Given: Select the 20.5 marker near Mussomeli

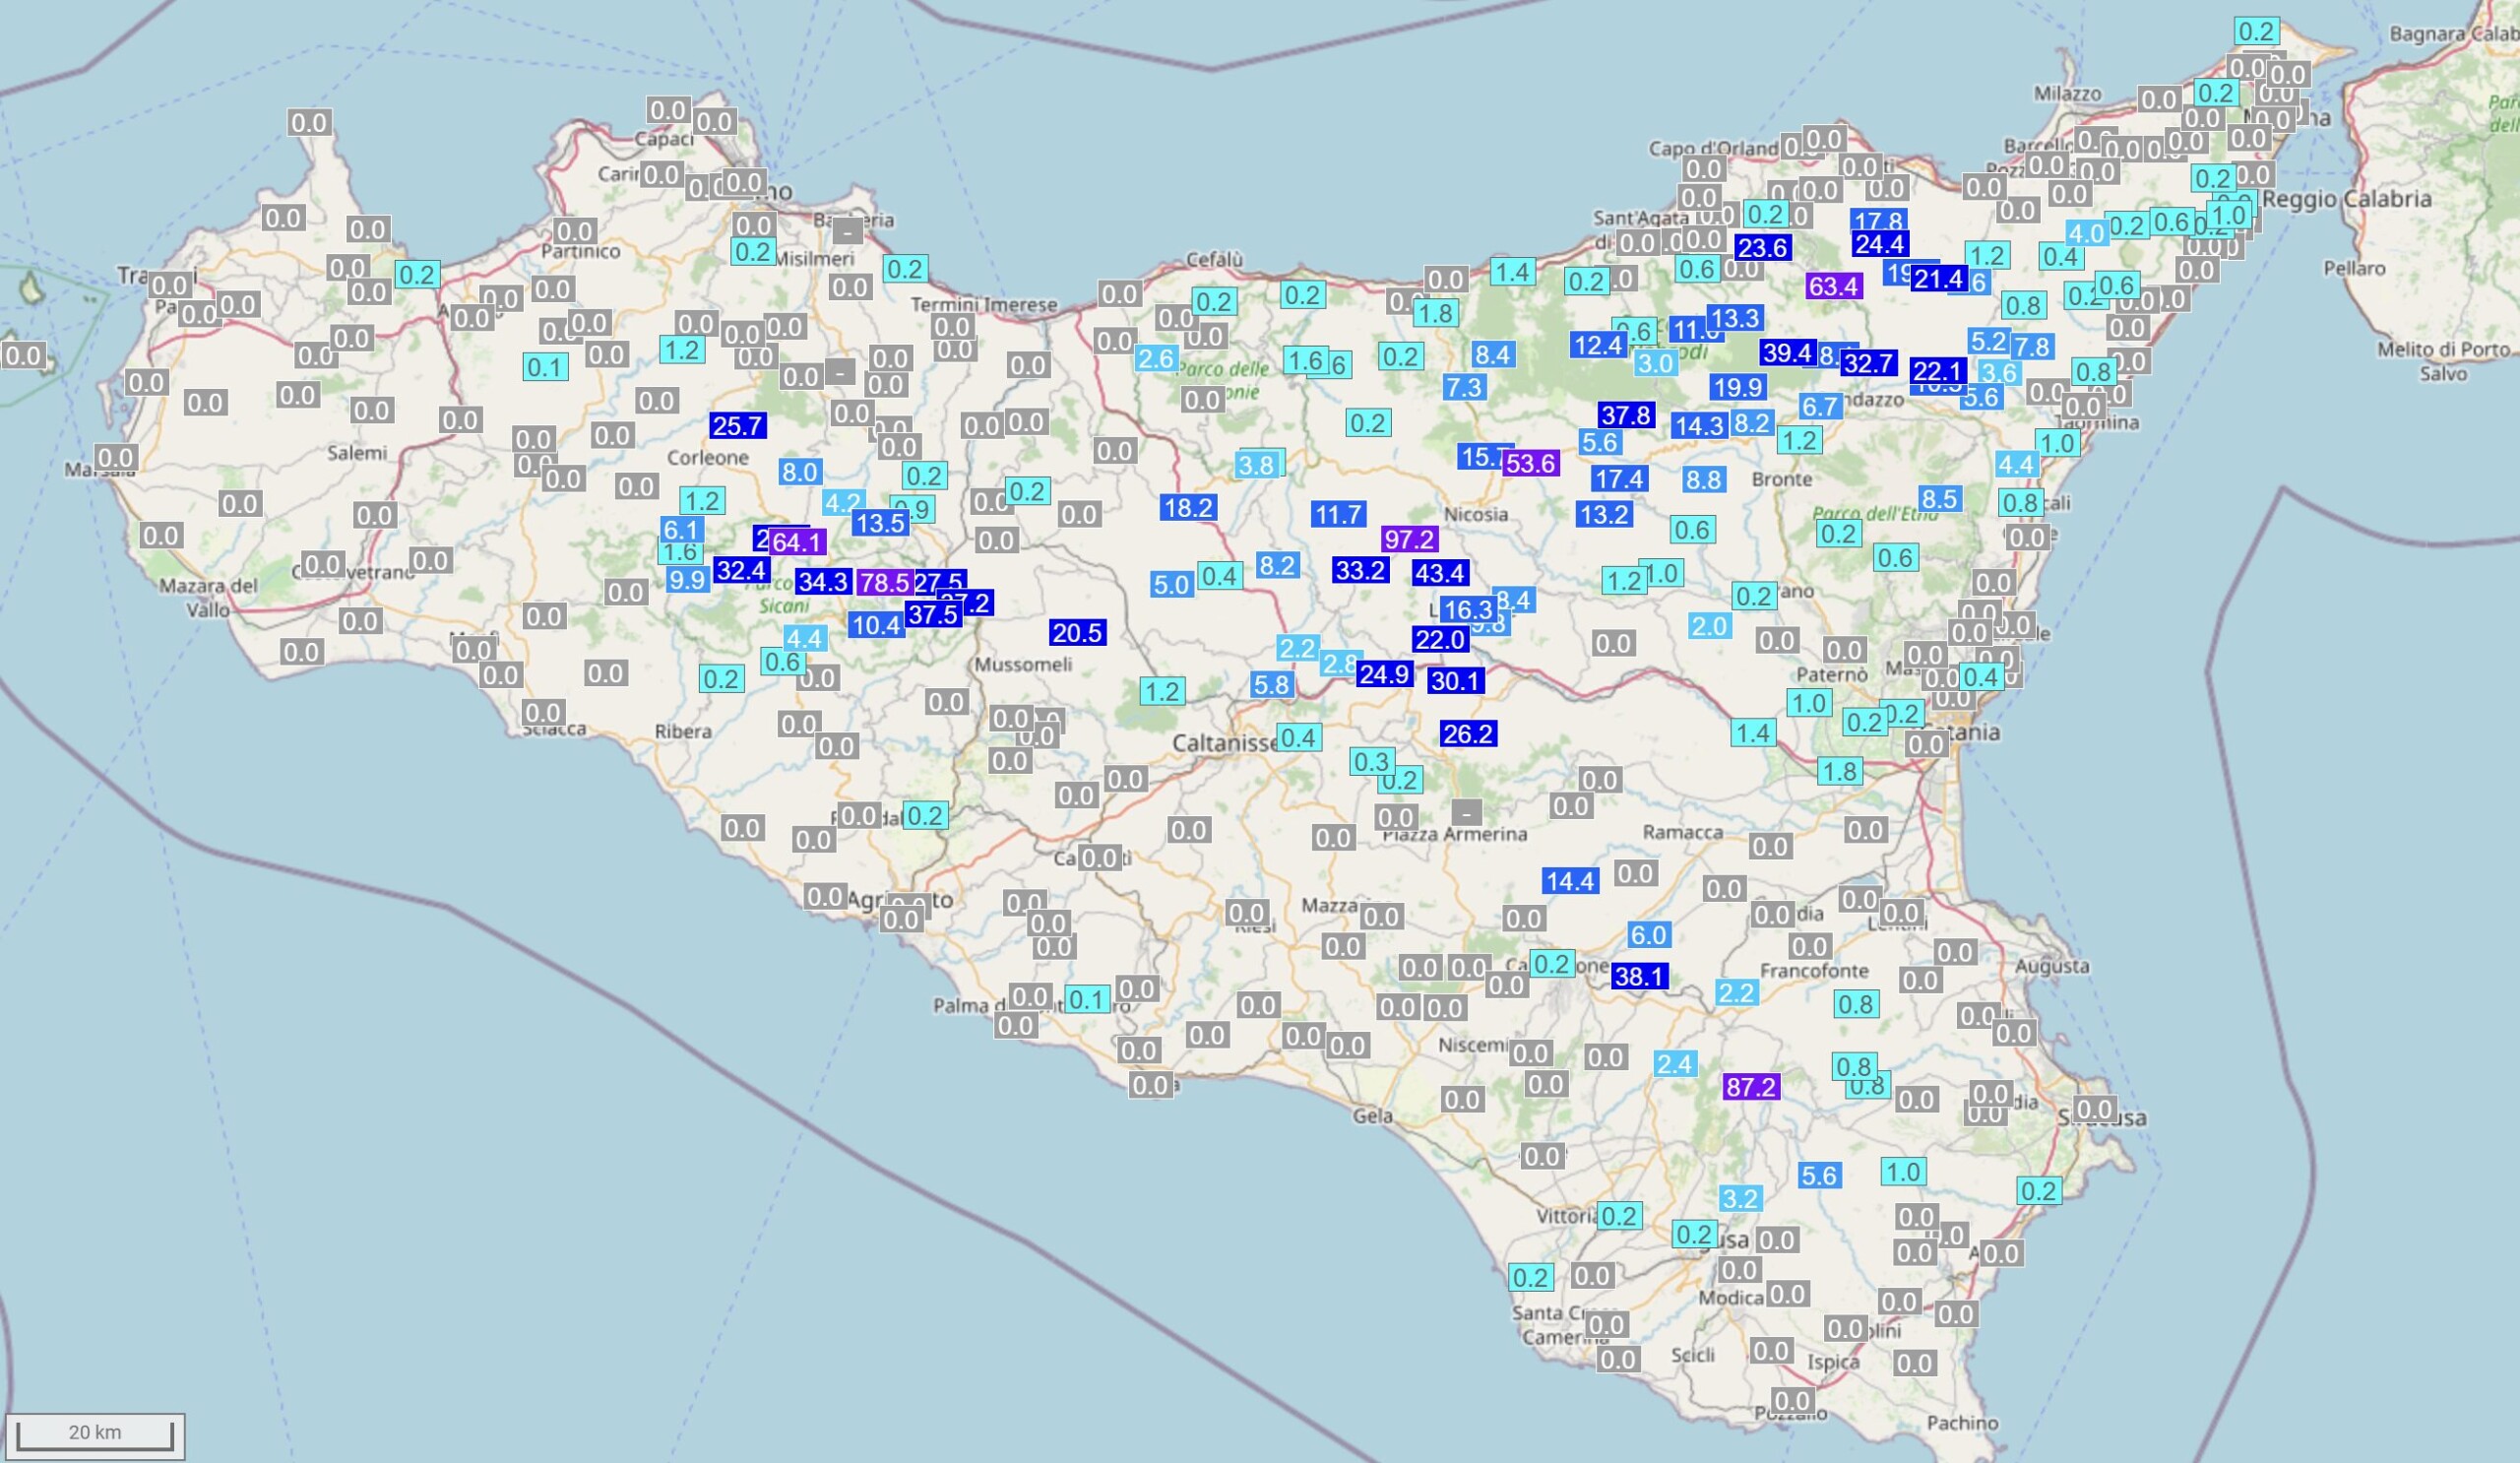Looking at the screenshot, I should click(1077, 632).
